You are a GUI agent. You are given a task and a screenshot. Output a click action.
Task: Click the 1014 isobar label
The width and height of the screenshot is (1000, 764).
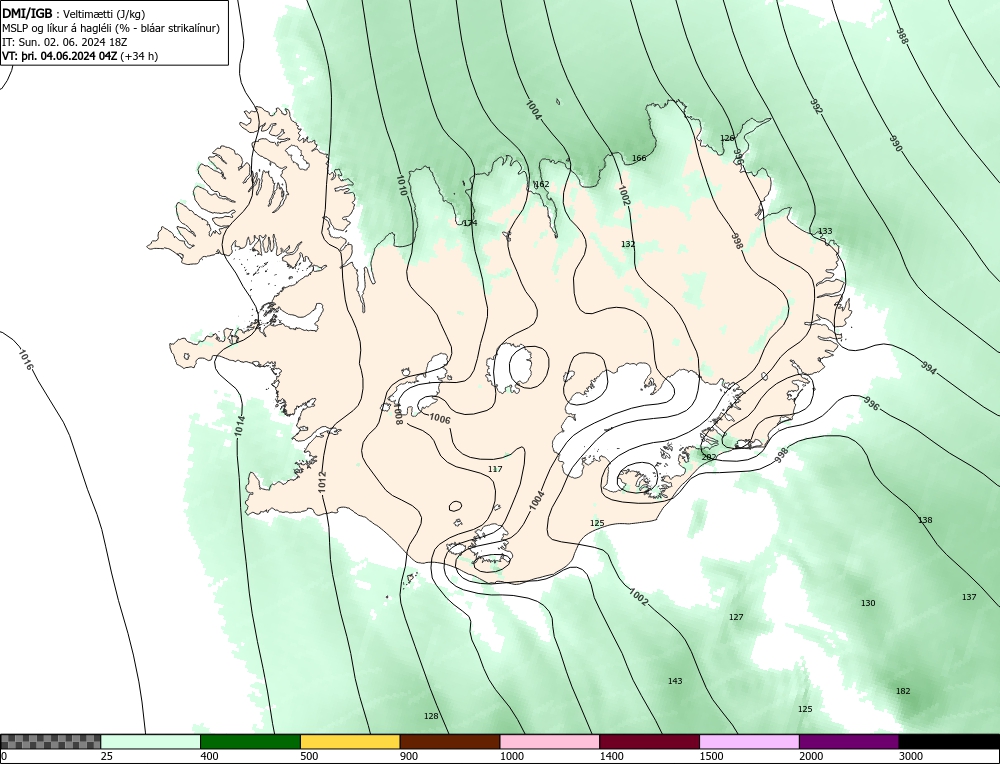(239, 426)
